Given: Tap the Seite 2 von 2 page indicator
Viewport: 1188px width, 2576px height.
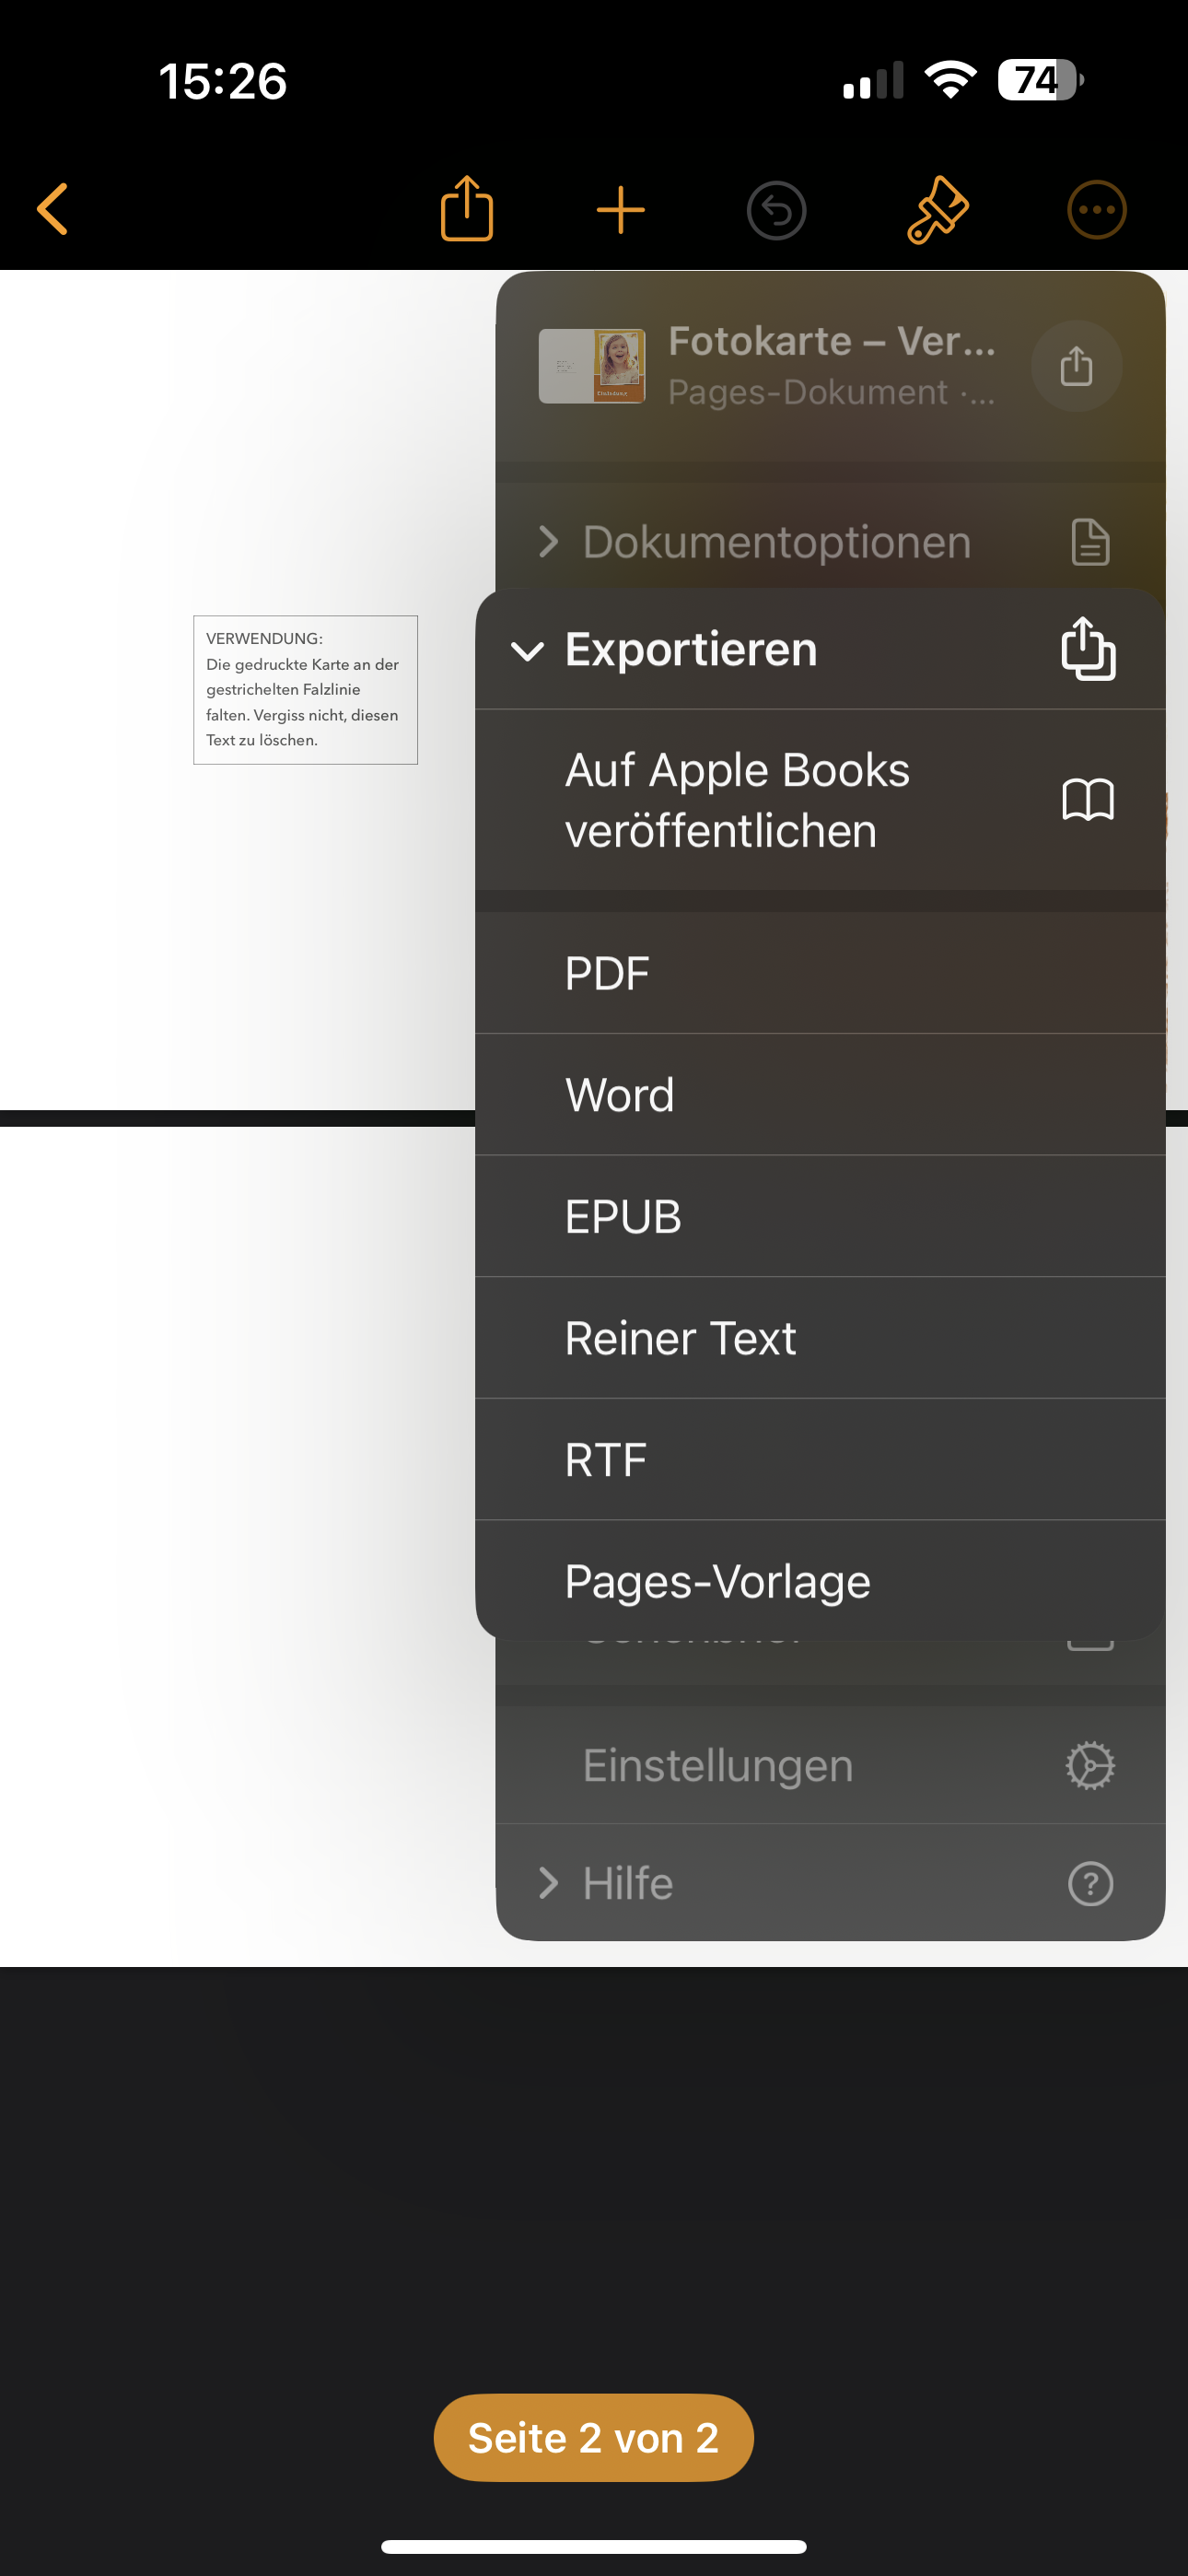Looking at the screenshot, I should [593, 2438].
